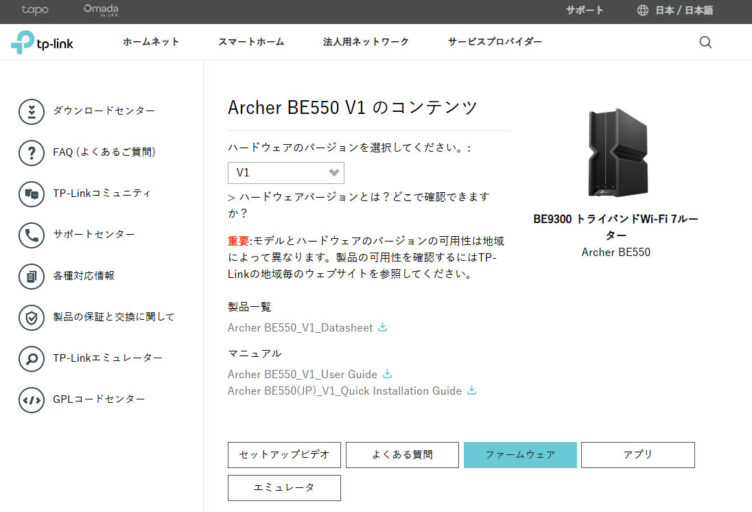Screen dimensions: 752x512
Task: Click the TP-Link emulator magnifier icon
Action: coord(32,359)
